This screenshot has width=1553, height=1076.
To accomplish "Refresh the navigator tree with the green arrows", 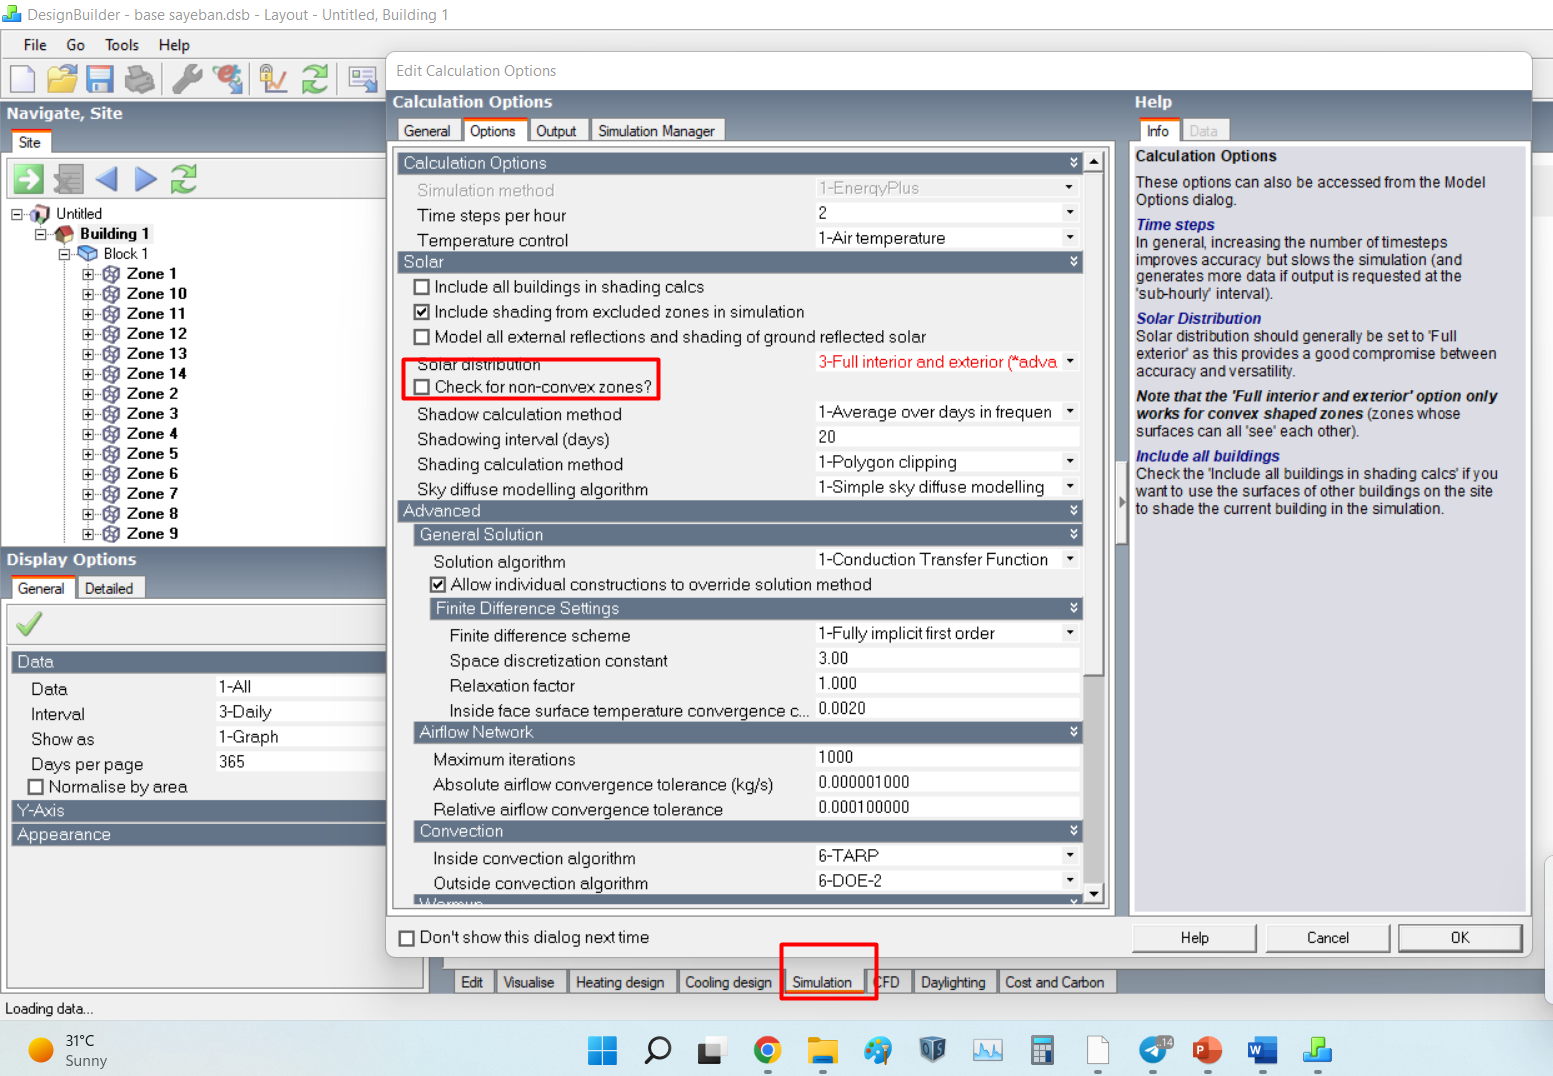I will coord(184,179).
